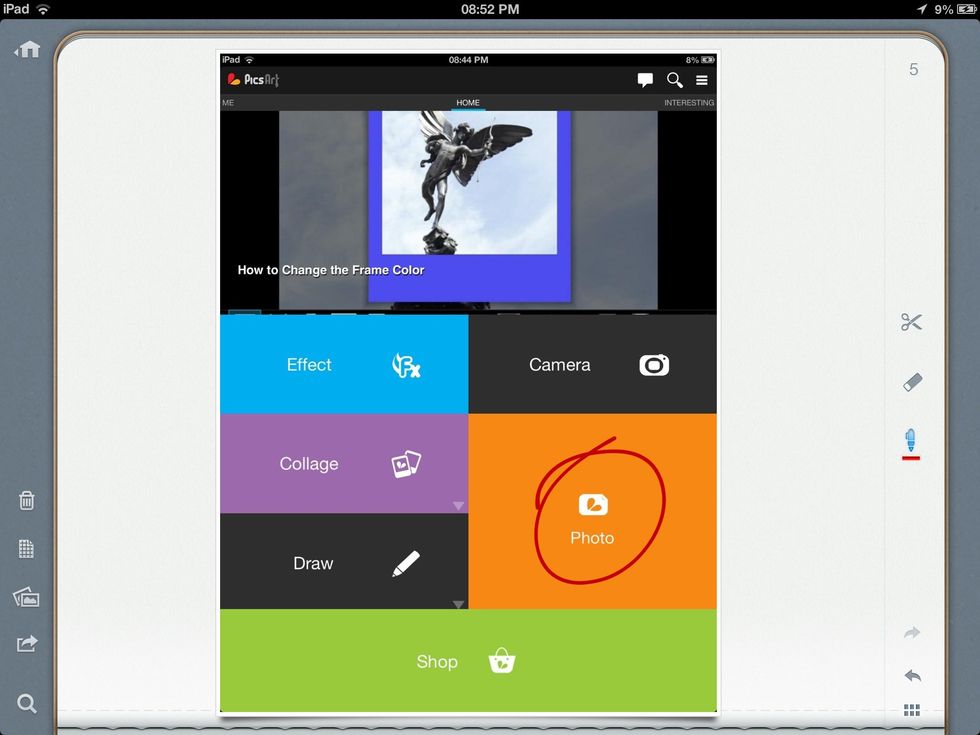Viewport: 980px width, 735px height.
Task: Switch to the INTERESTING tab
Action: click(688, 102)
